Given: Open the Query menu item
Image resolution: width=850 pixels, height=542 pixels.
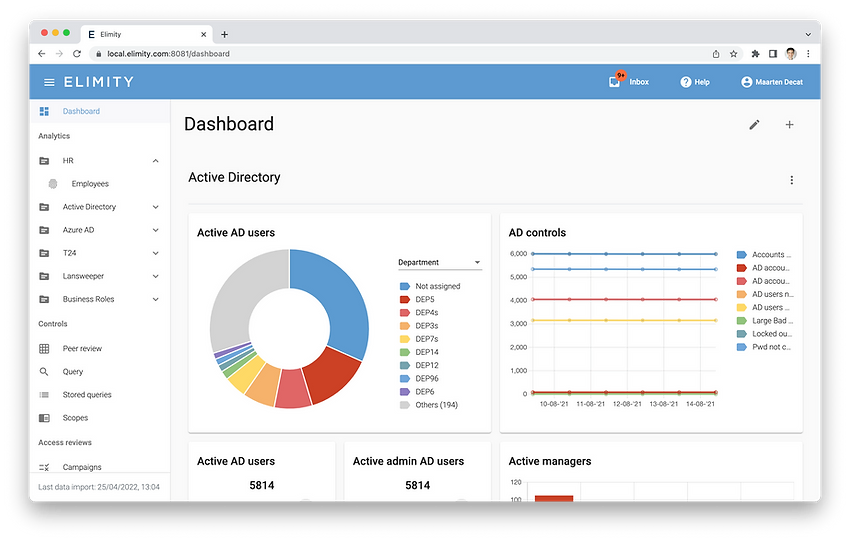Looking at the screenshot, I should coord(100,372).
